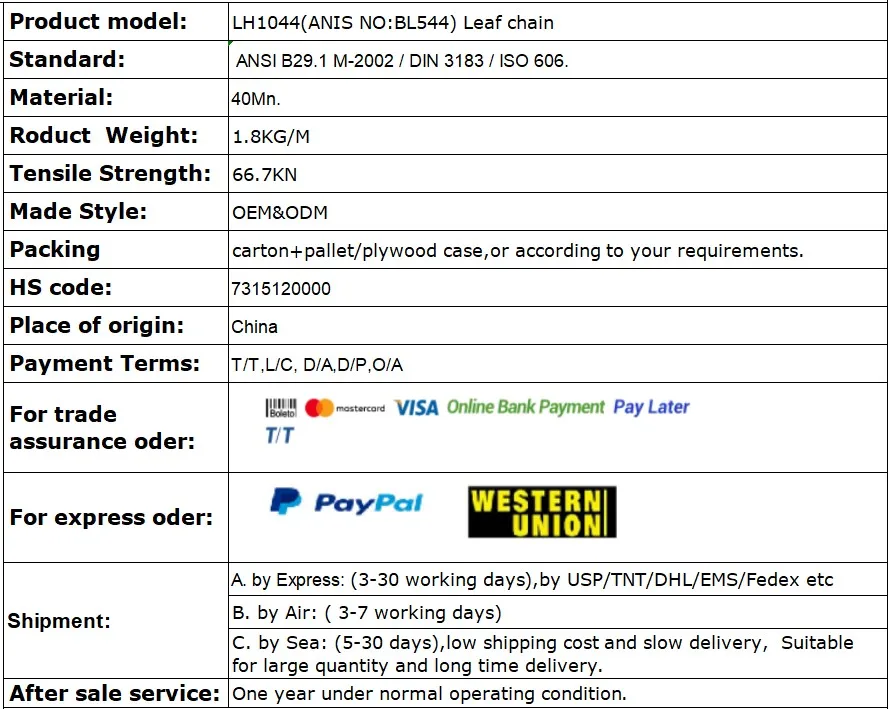Click the 'by Air' shipment option row
Screen dimensions: 889x709
pyautogui.click(x=366, y=612)
